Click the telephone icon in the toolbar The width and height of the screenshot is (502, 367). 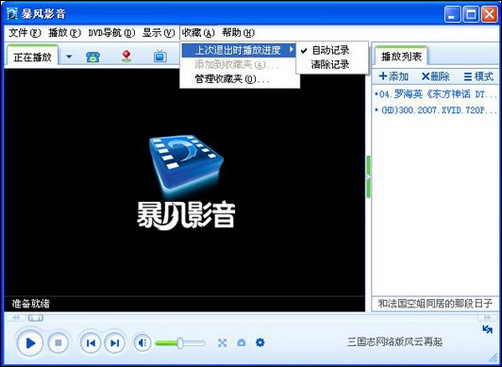(x=93, y=57)
